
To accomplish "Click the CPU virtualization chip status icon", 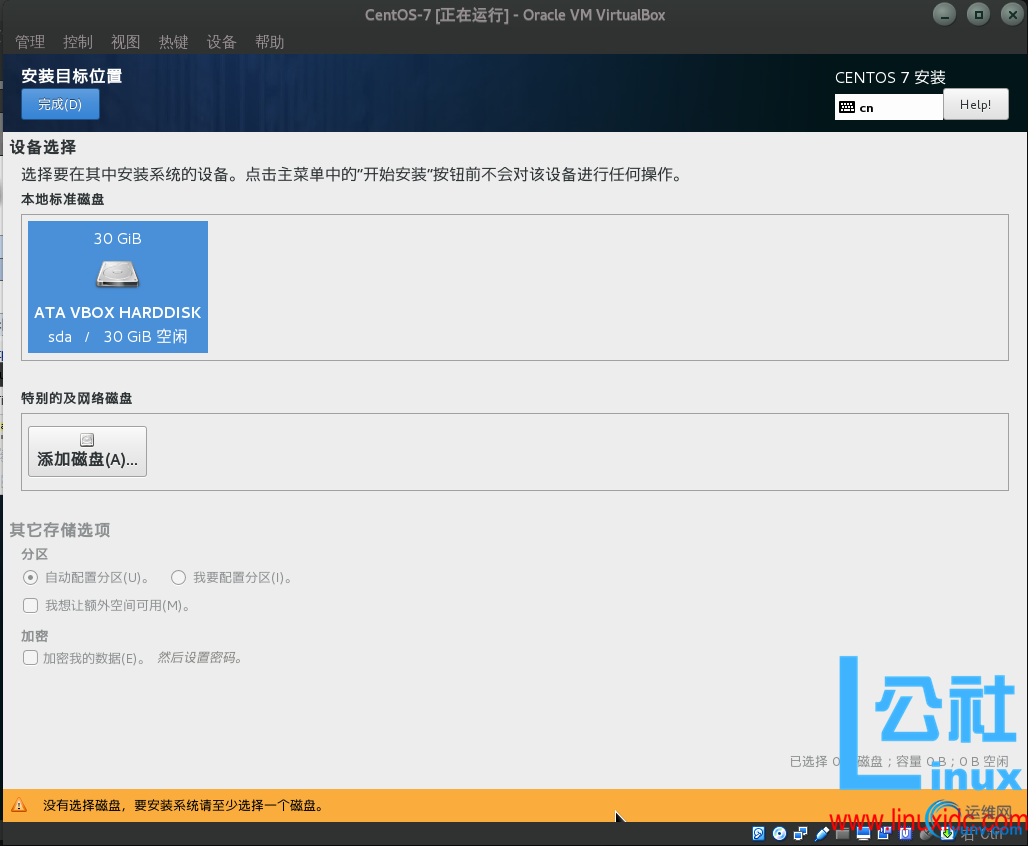I will [905, 834].
